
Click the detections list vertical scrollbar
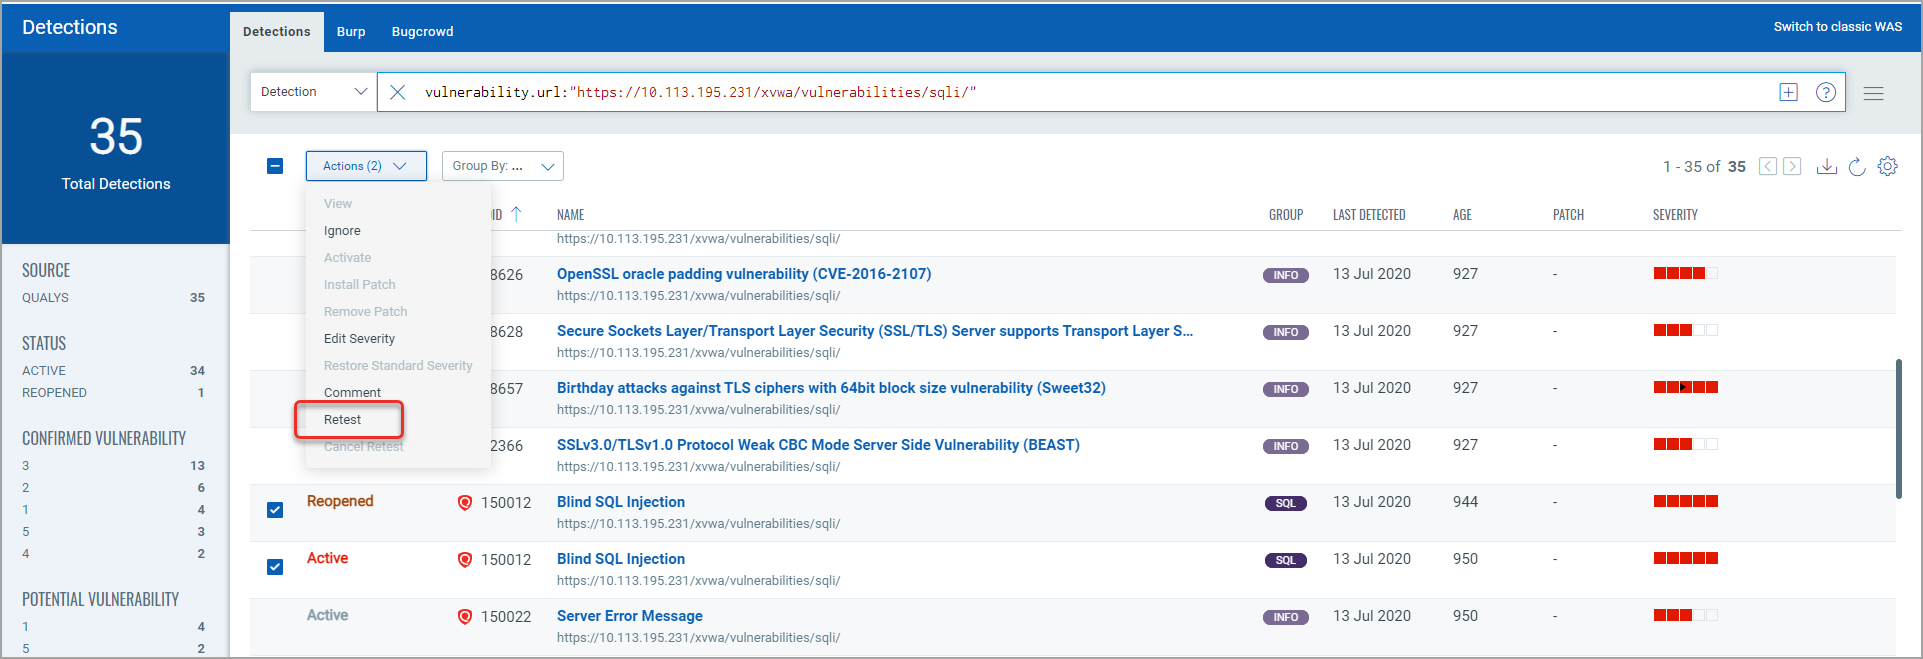point(1898,428)
